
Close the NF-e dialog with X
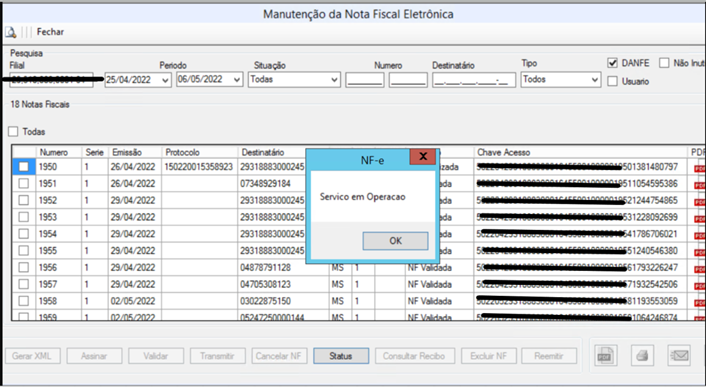click(x=423, y=157)
